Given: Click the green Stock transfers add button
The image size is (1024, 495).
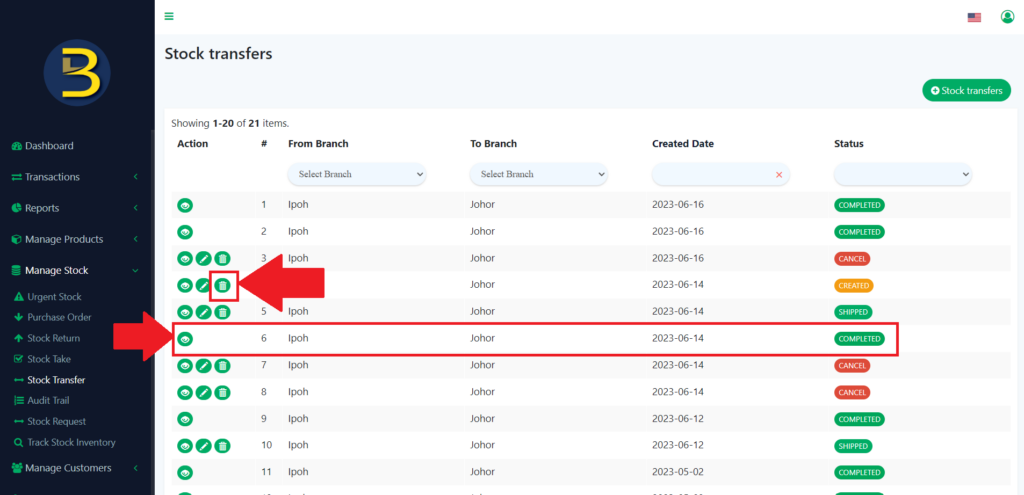Looking at the screenshot, I should tap(966, 91).
